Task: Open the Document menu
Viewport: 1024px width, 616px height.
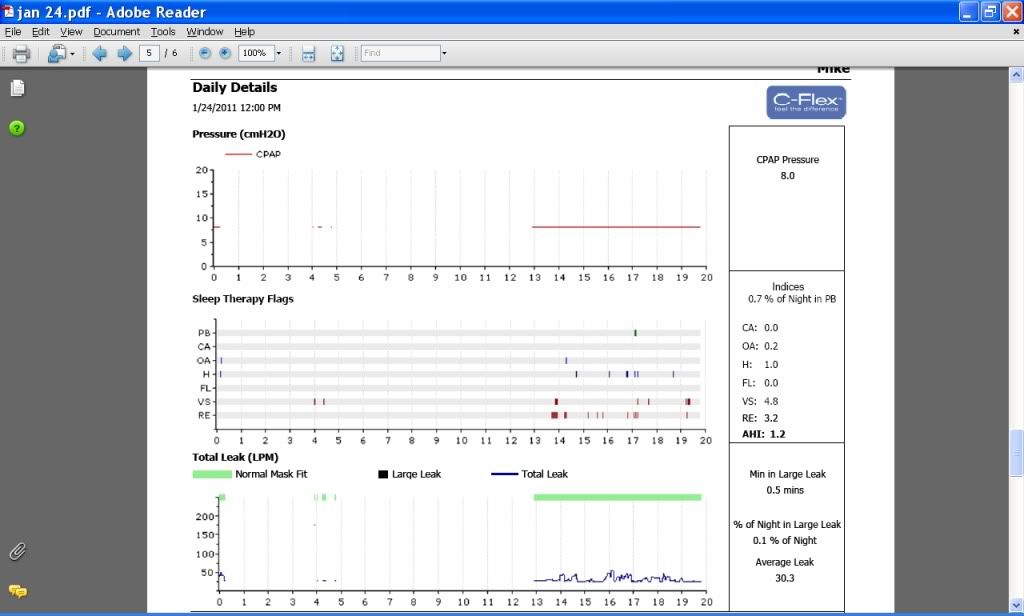Action: click(116, 32)
